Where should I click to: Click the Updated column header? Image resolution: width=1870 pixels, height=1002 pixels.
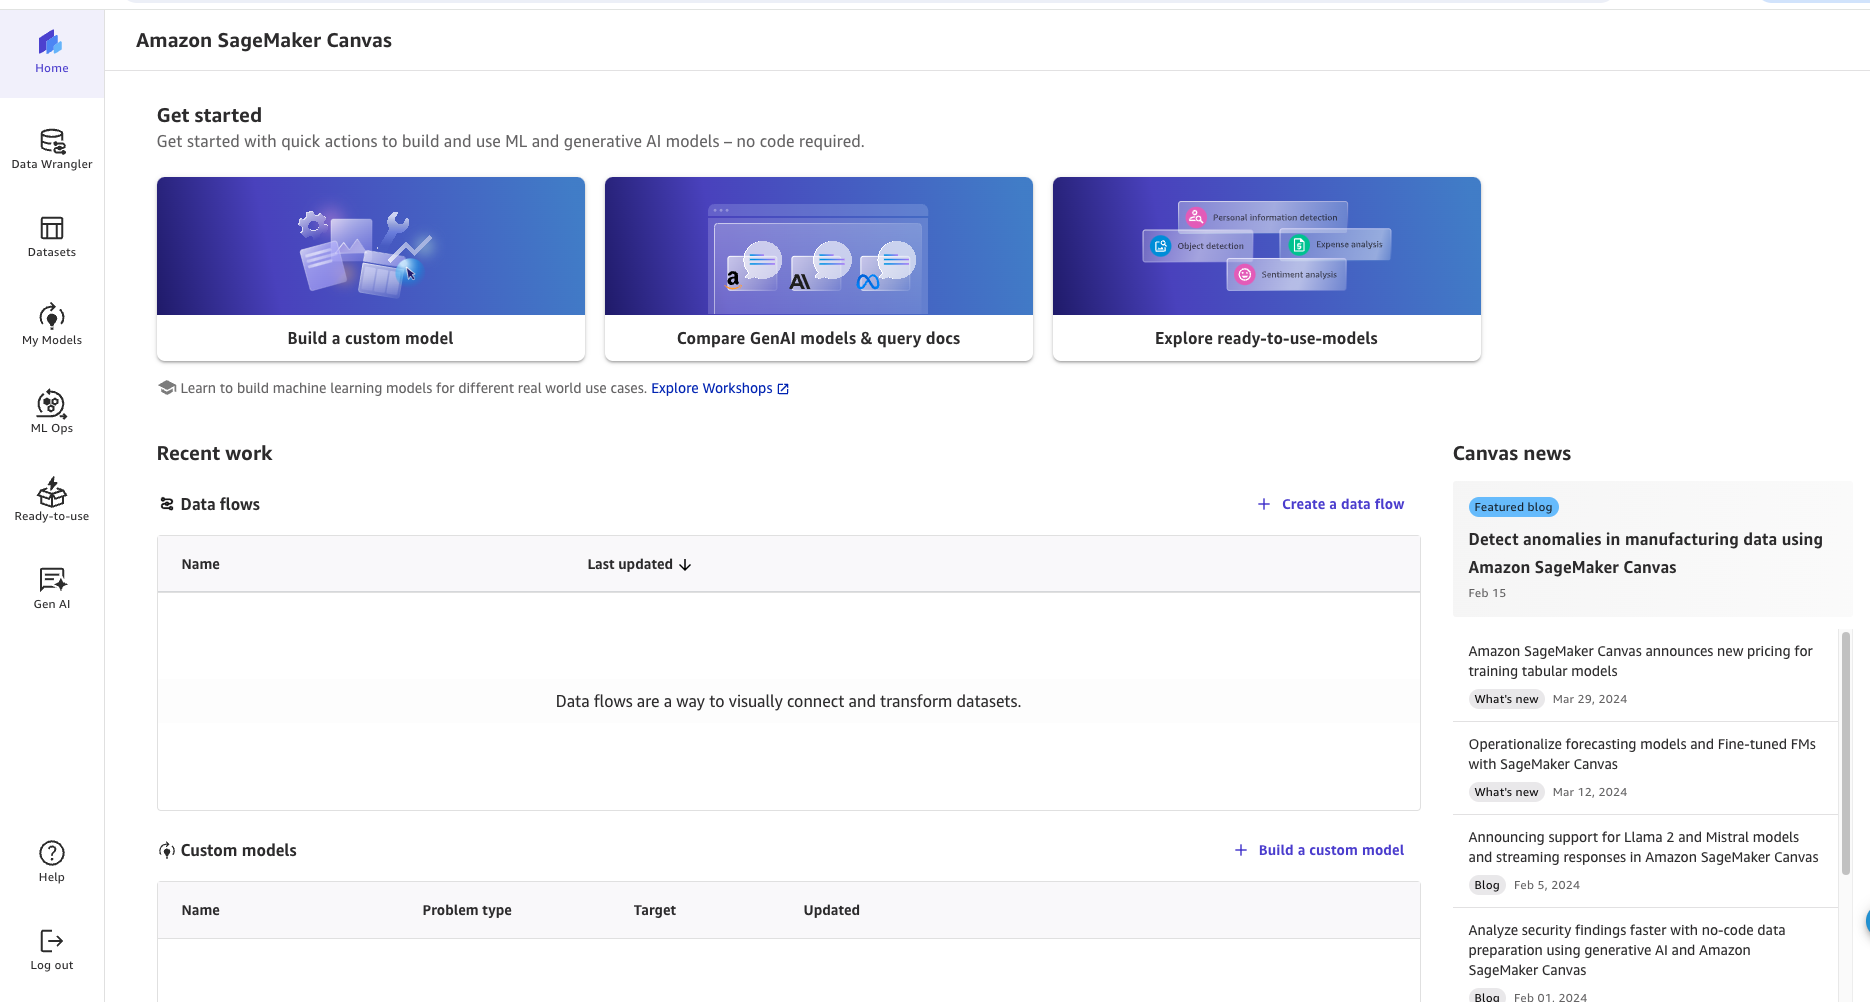[x=832, y=910]
